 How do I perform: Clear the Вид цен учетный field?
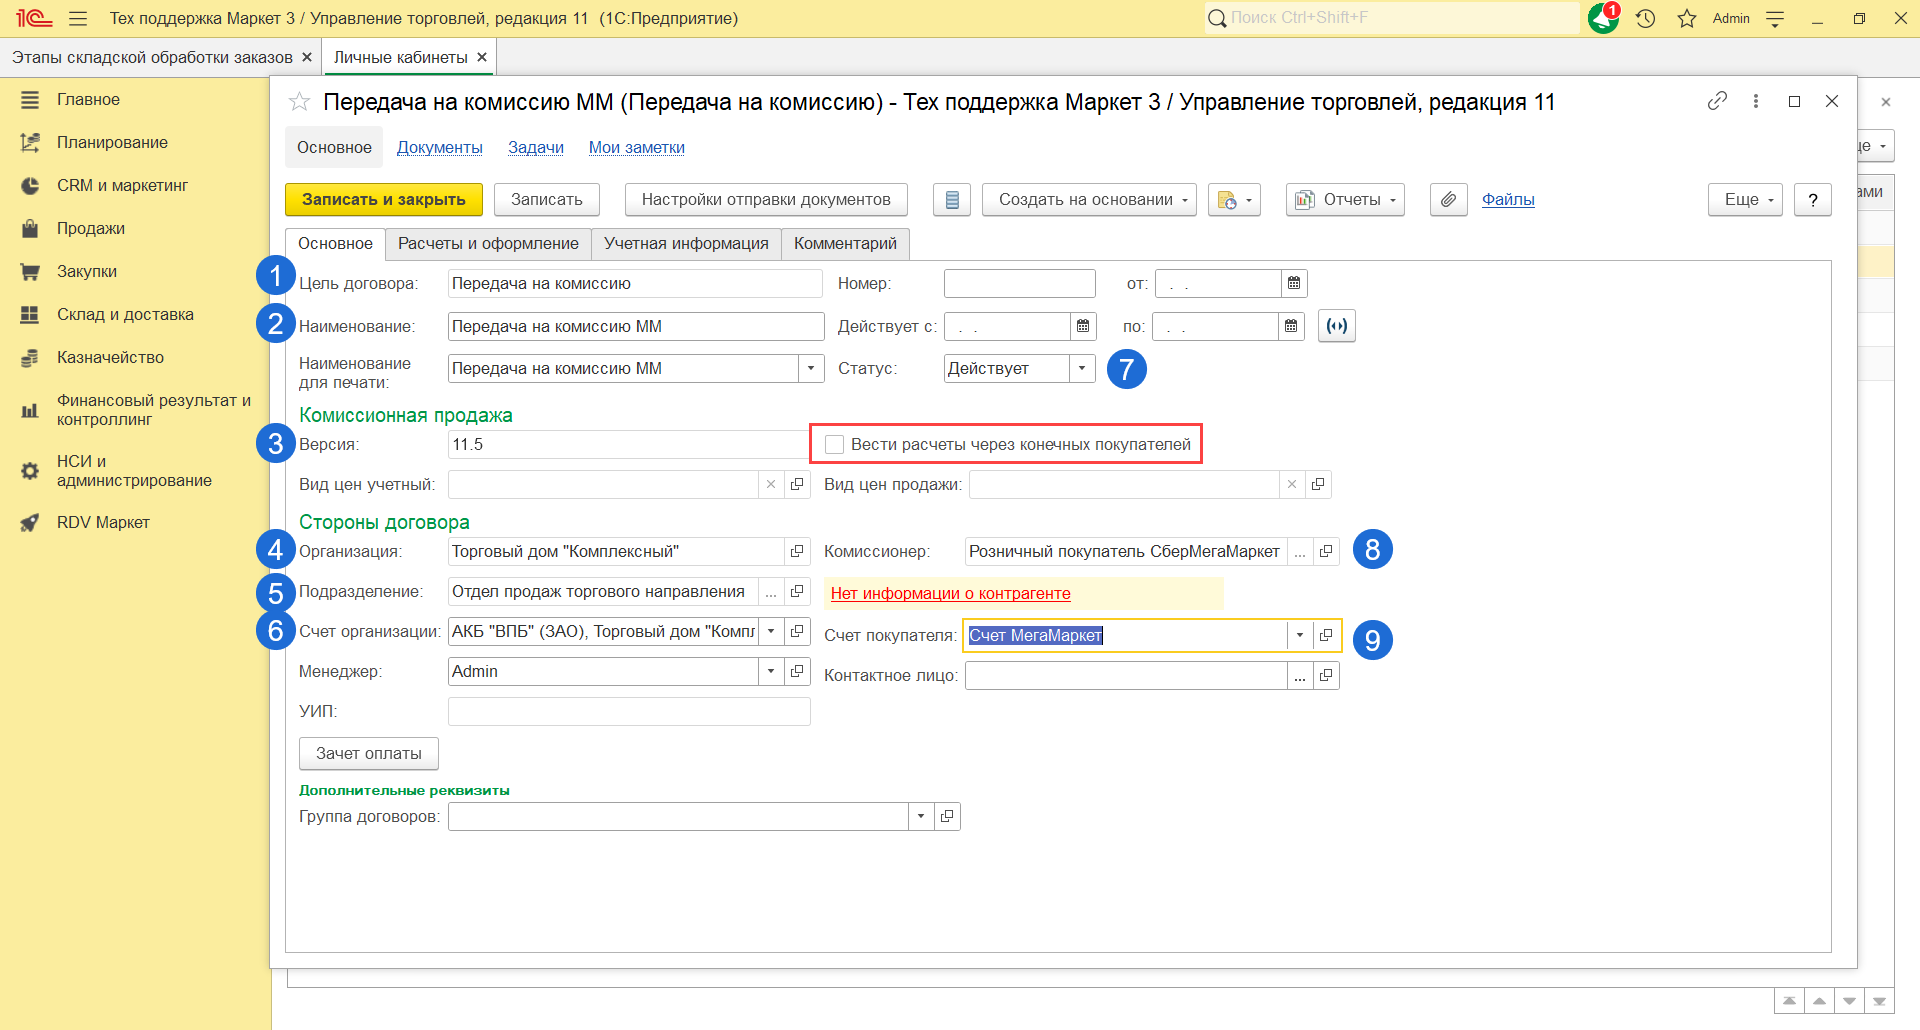[x=771, y=485]
